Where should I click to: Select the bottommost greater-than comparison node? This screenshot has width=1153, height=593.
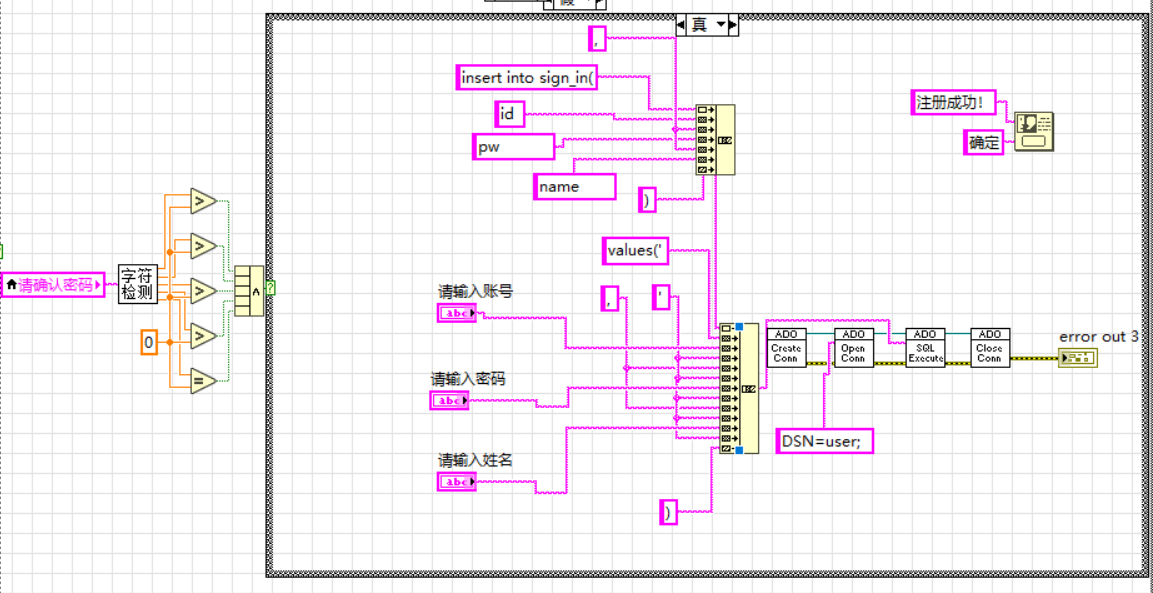tap(204, 336)
